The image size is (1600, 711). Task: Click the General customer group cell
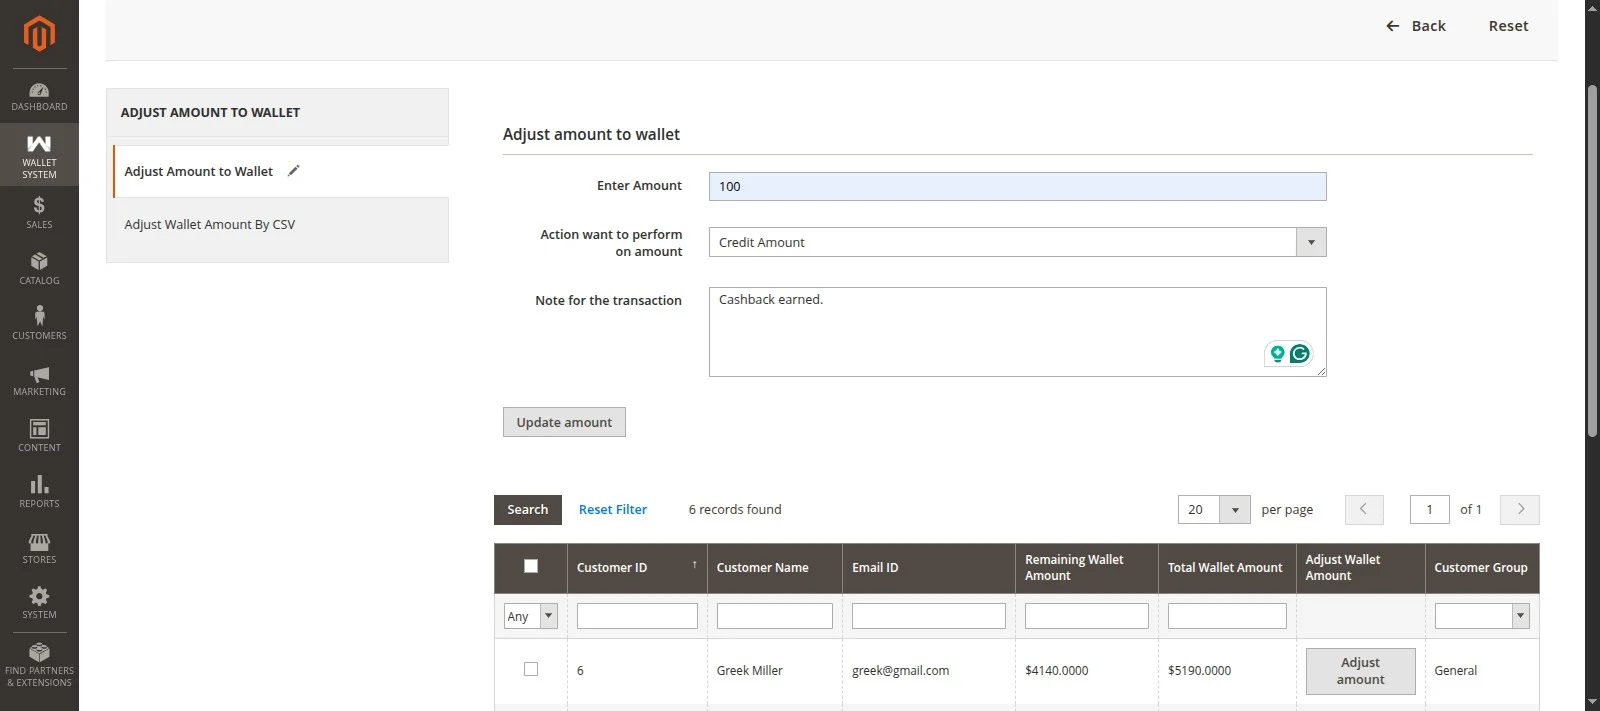1455,671
